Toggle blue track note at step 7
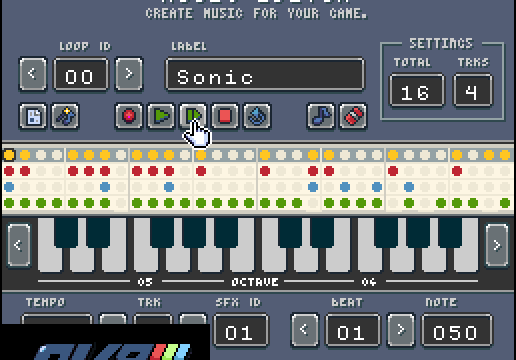 pos(105,187)
